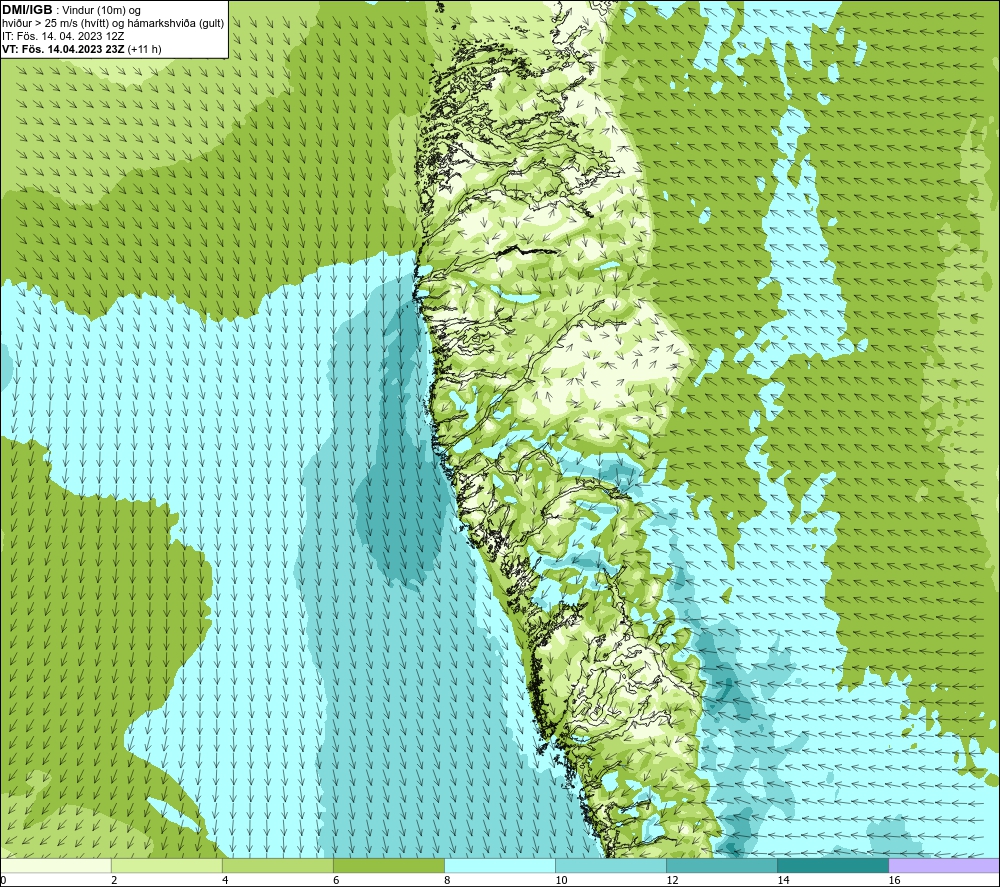The height and width of the screenshot is (887, 1000).
Task: Click the legend scale label 4
Action: pyautogui.click(x=225, y=881)
